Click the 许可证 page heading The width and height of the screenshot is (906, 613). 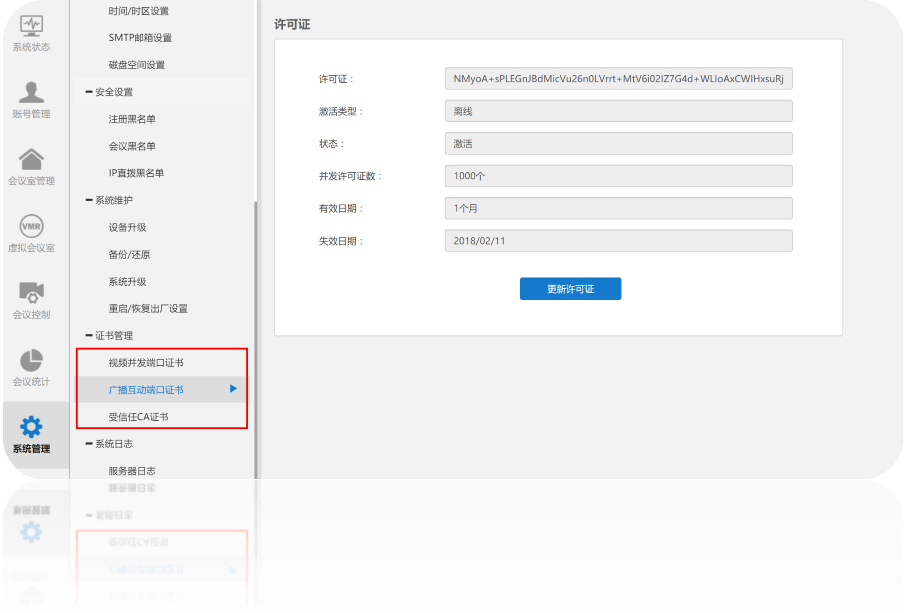292,24
